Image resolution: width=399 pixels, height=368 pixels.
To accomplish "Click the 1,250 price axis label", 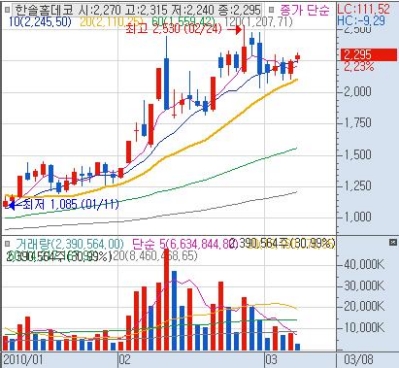I will 357,186.
